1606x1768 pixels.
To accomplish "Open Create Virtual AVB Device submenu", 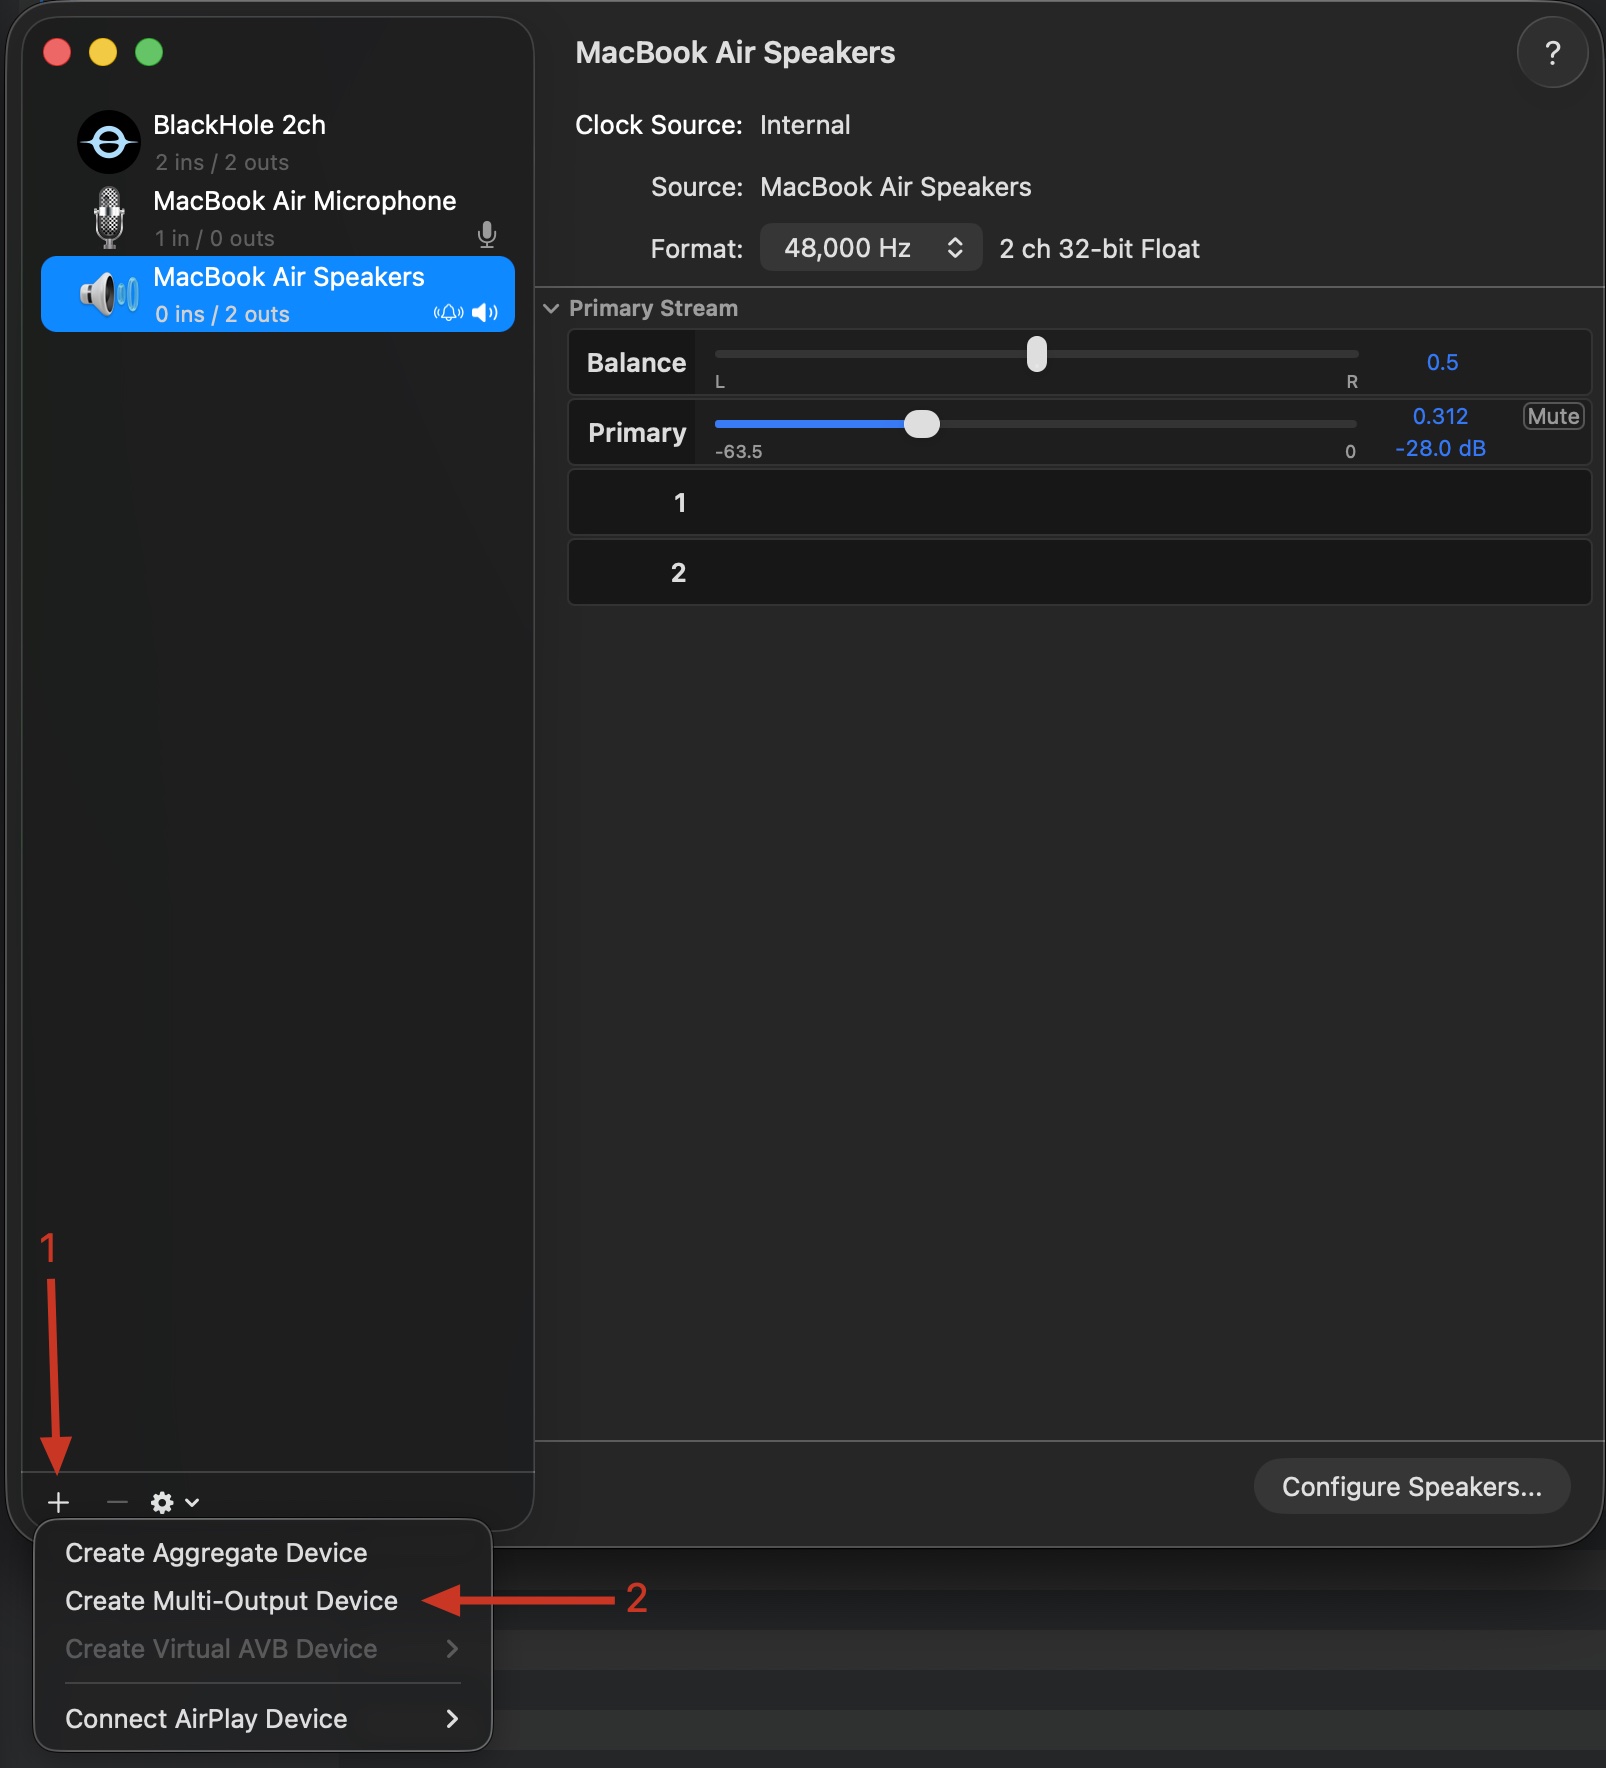I will 263,1649.
